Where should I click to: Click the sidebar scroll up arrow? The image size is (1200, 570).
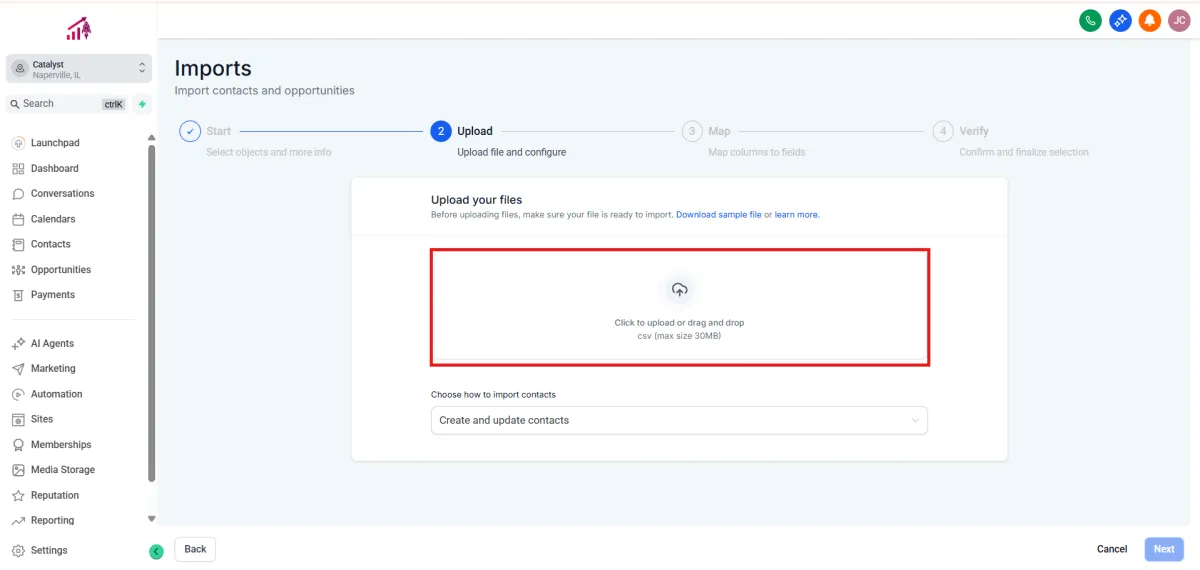pyautogui.click(x=152, y=137)
